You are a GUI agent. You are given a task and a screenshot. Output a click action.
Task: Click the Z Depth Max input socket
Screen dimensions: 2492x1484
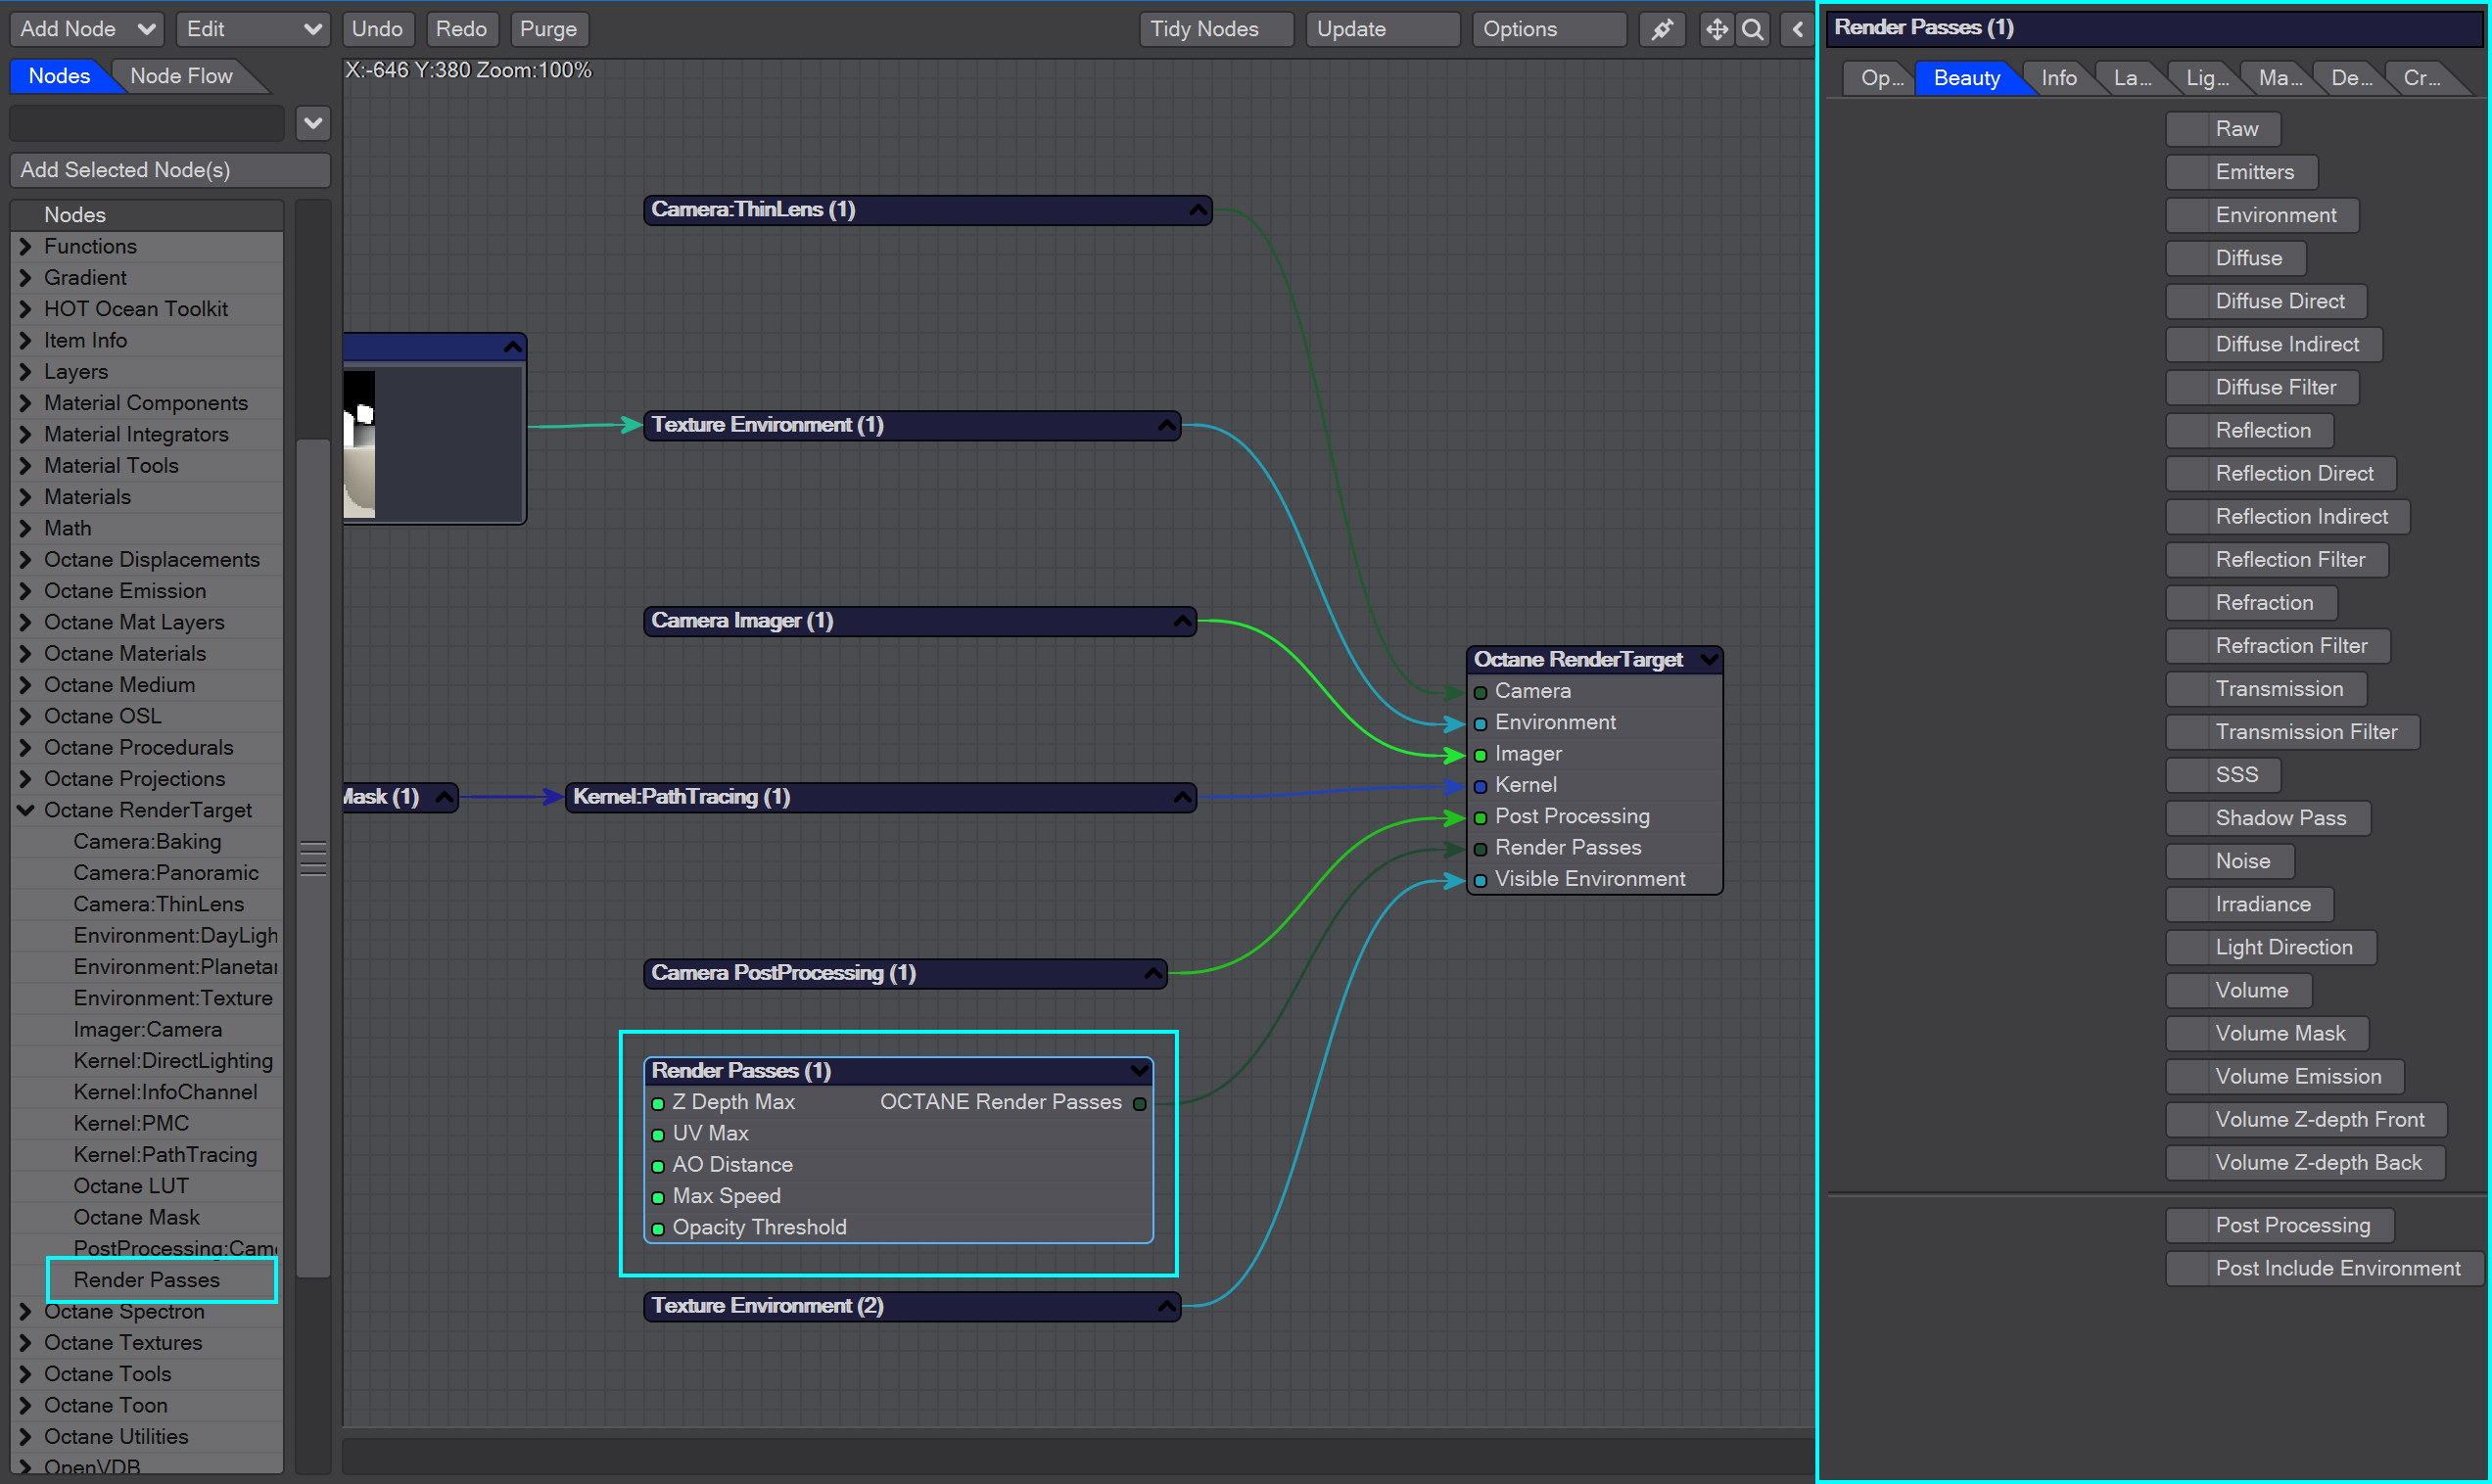[658, 1103]
